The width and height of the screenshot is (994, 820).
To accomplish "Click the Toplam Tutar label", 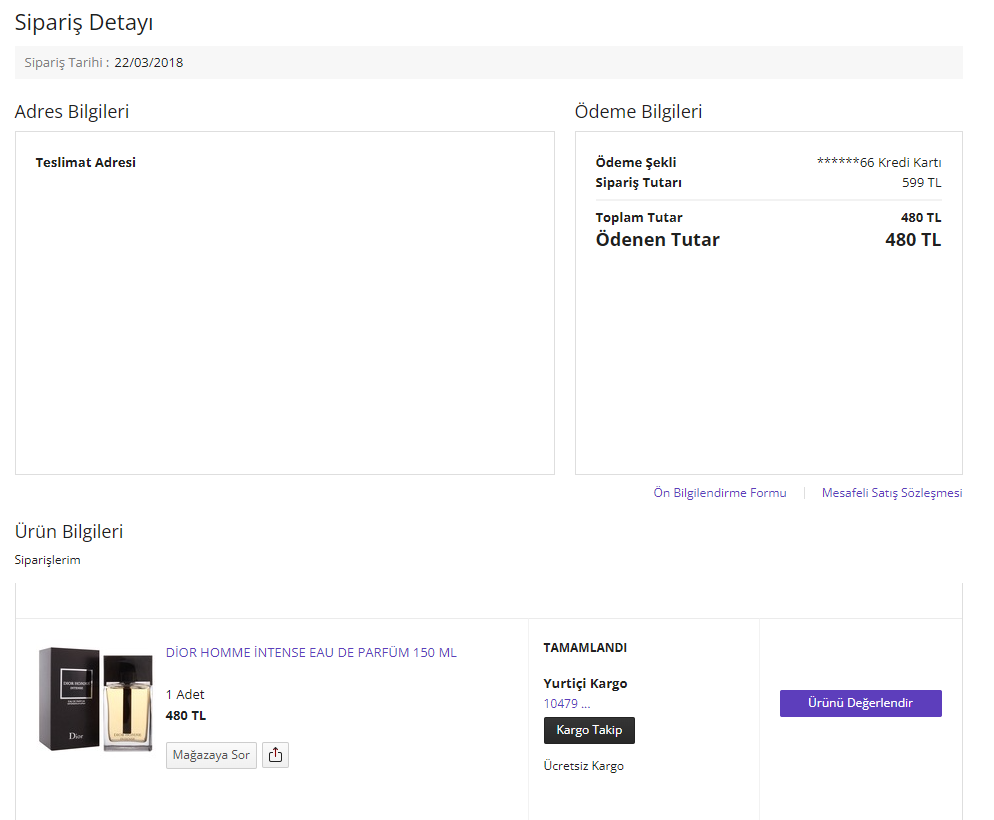I will click(x=639, y=217).
